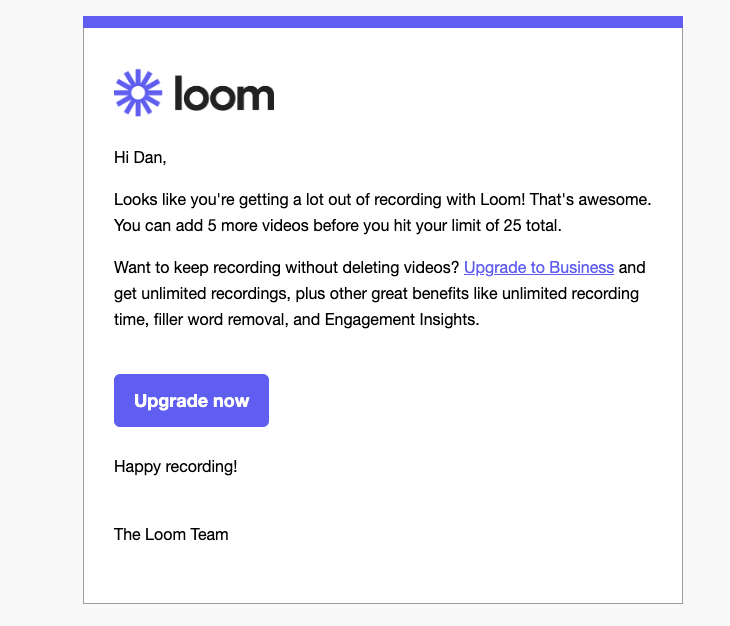
Task: Click the "Happy recording!" line
Action: (x=176, y=466)
